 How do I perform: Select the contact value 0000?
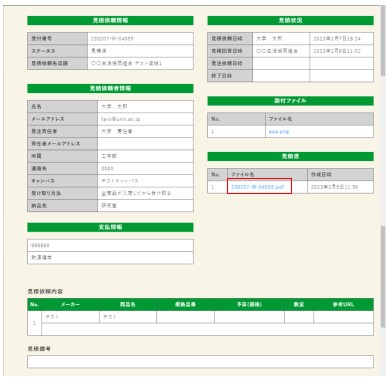pyautogui.click(x=107, y=169)
